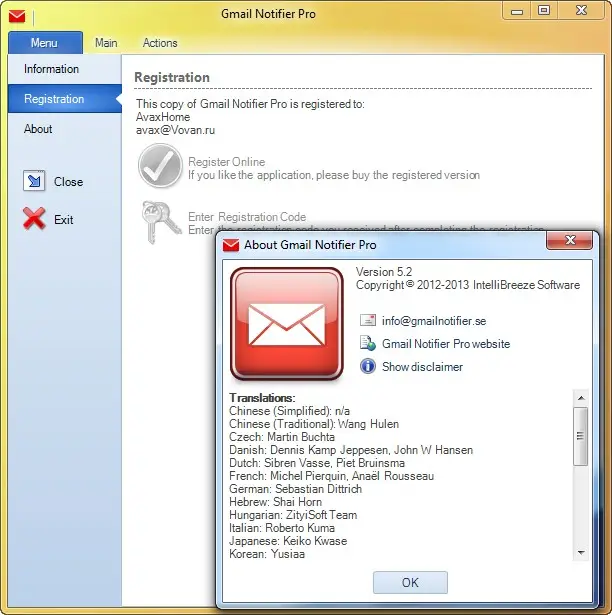612x615 pixels.
Task: Click the envelope icon in About dialog title
Action: [231, 245]
